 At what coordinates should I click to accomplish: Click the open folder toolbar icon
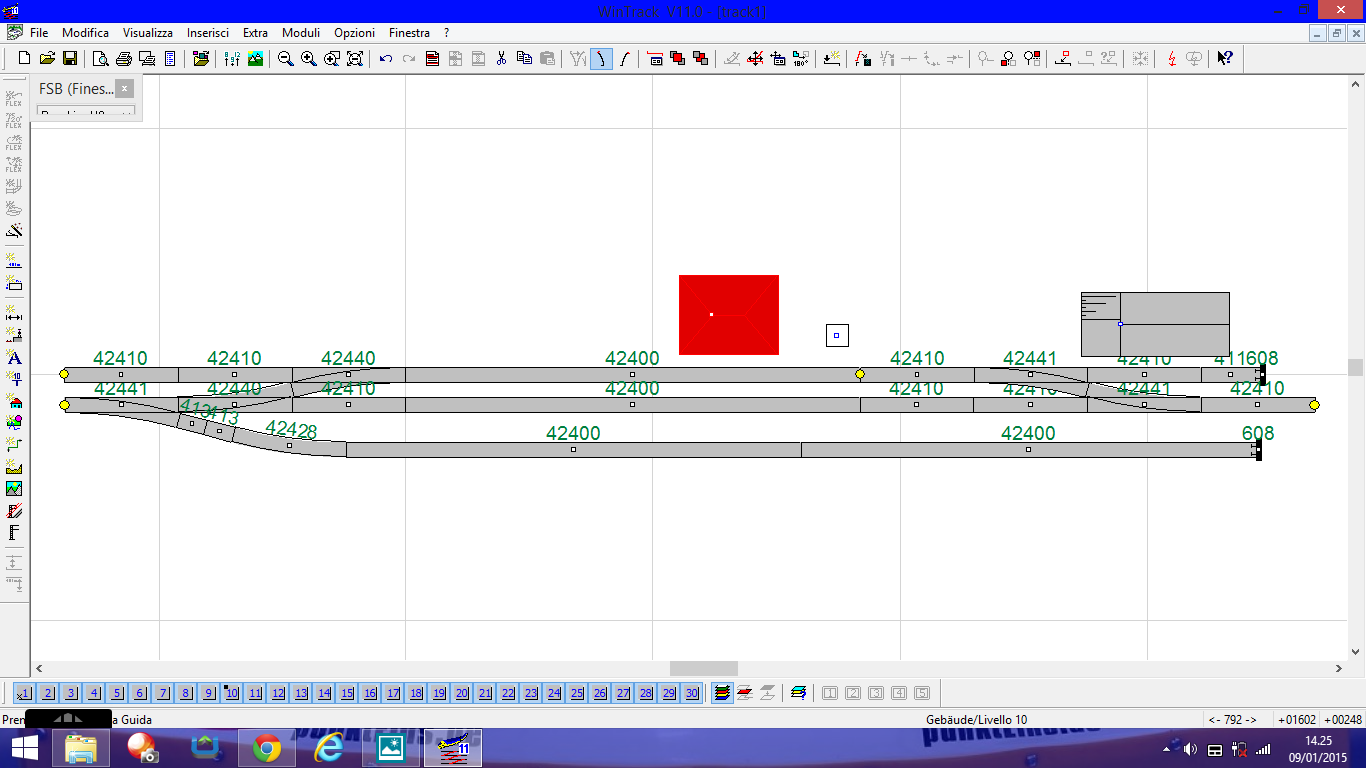tap(48, 59)
